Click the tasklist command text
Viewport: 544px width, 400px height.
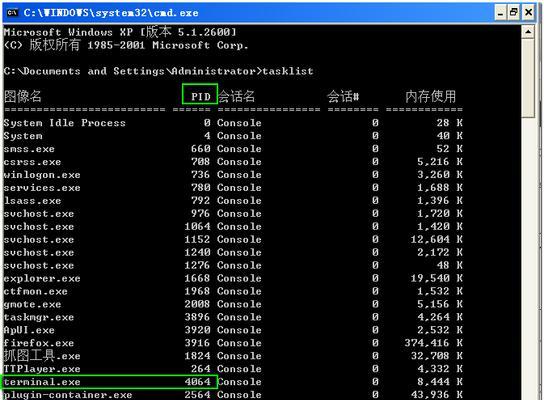(288, 71)
